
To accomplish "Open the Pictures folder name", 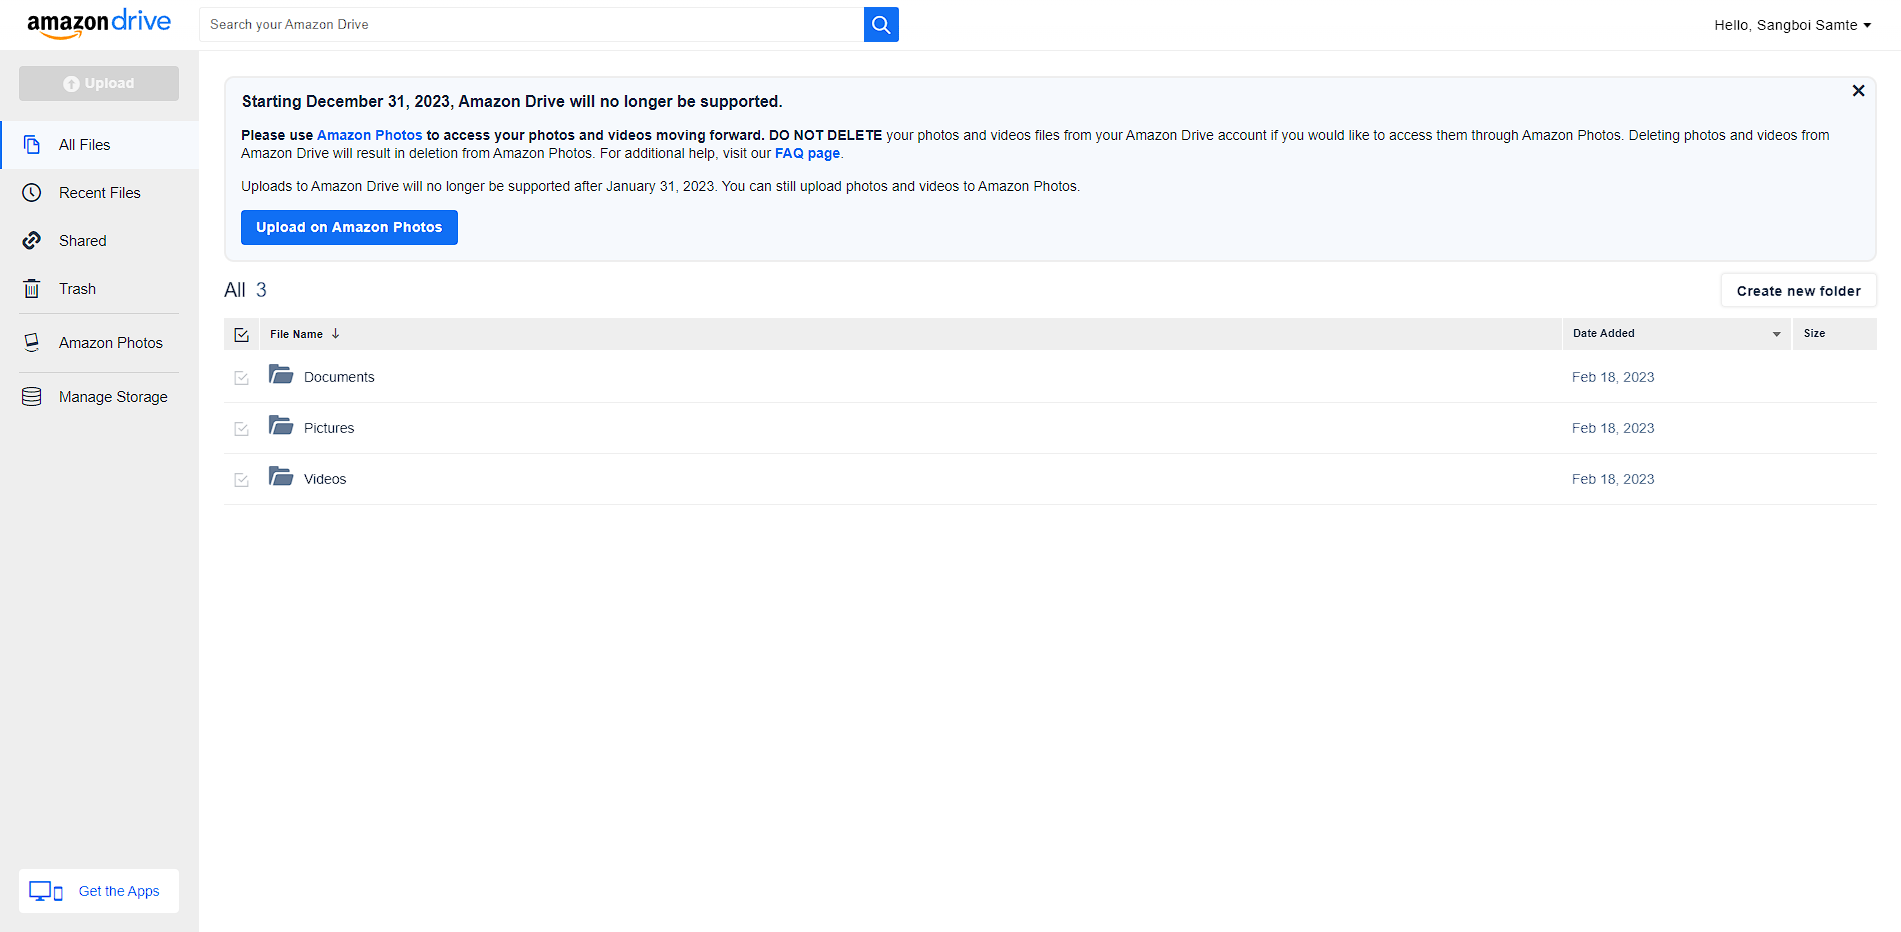I will tap(329, 428).
